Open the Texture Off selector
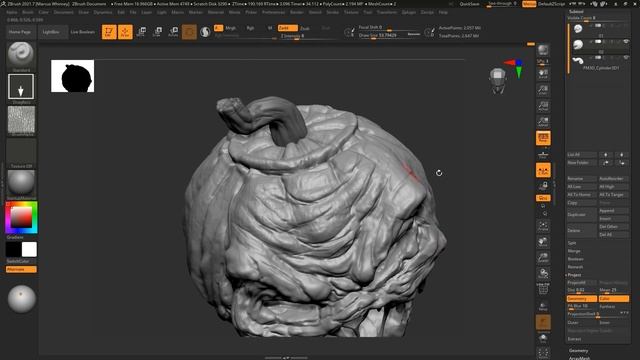The height and width of the screenshot is (360, 640). click(x=21, y=151)
